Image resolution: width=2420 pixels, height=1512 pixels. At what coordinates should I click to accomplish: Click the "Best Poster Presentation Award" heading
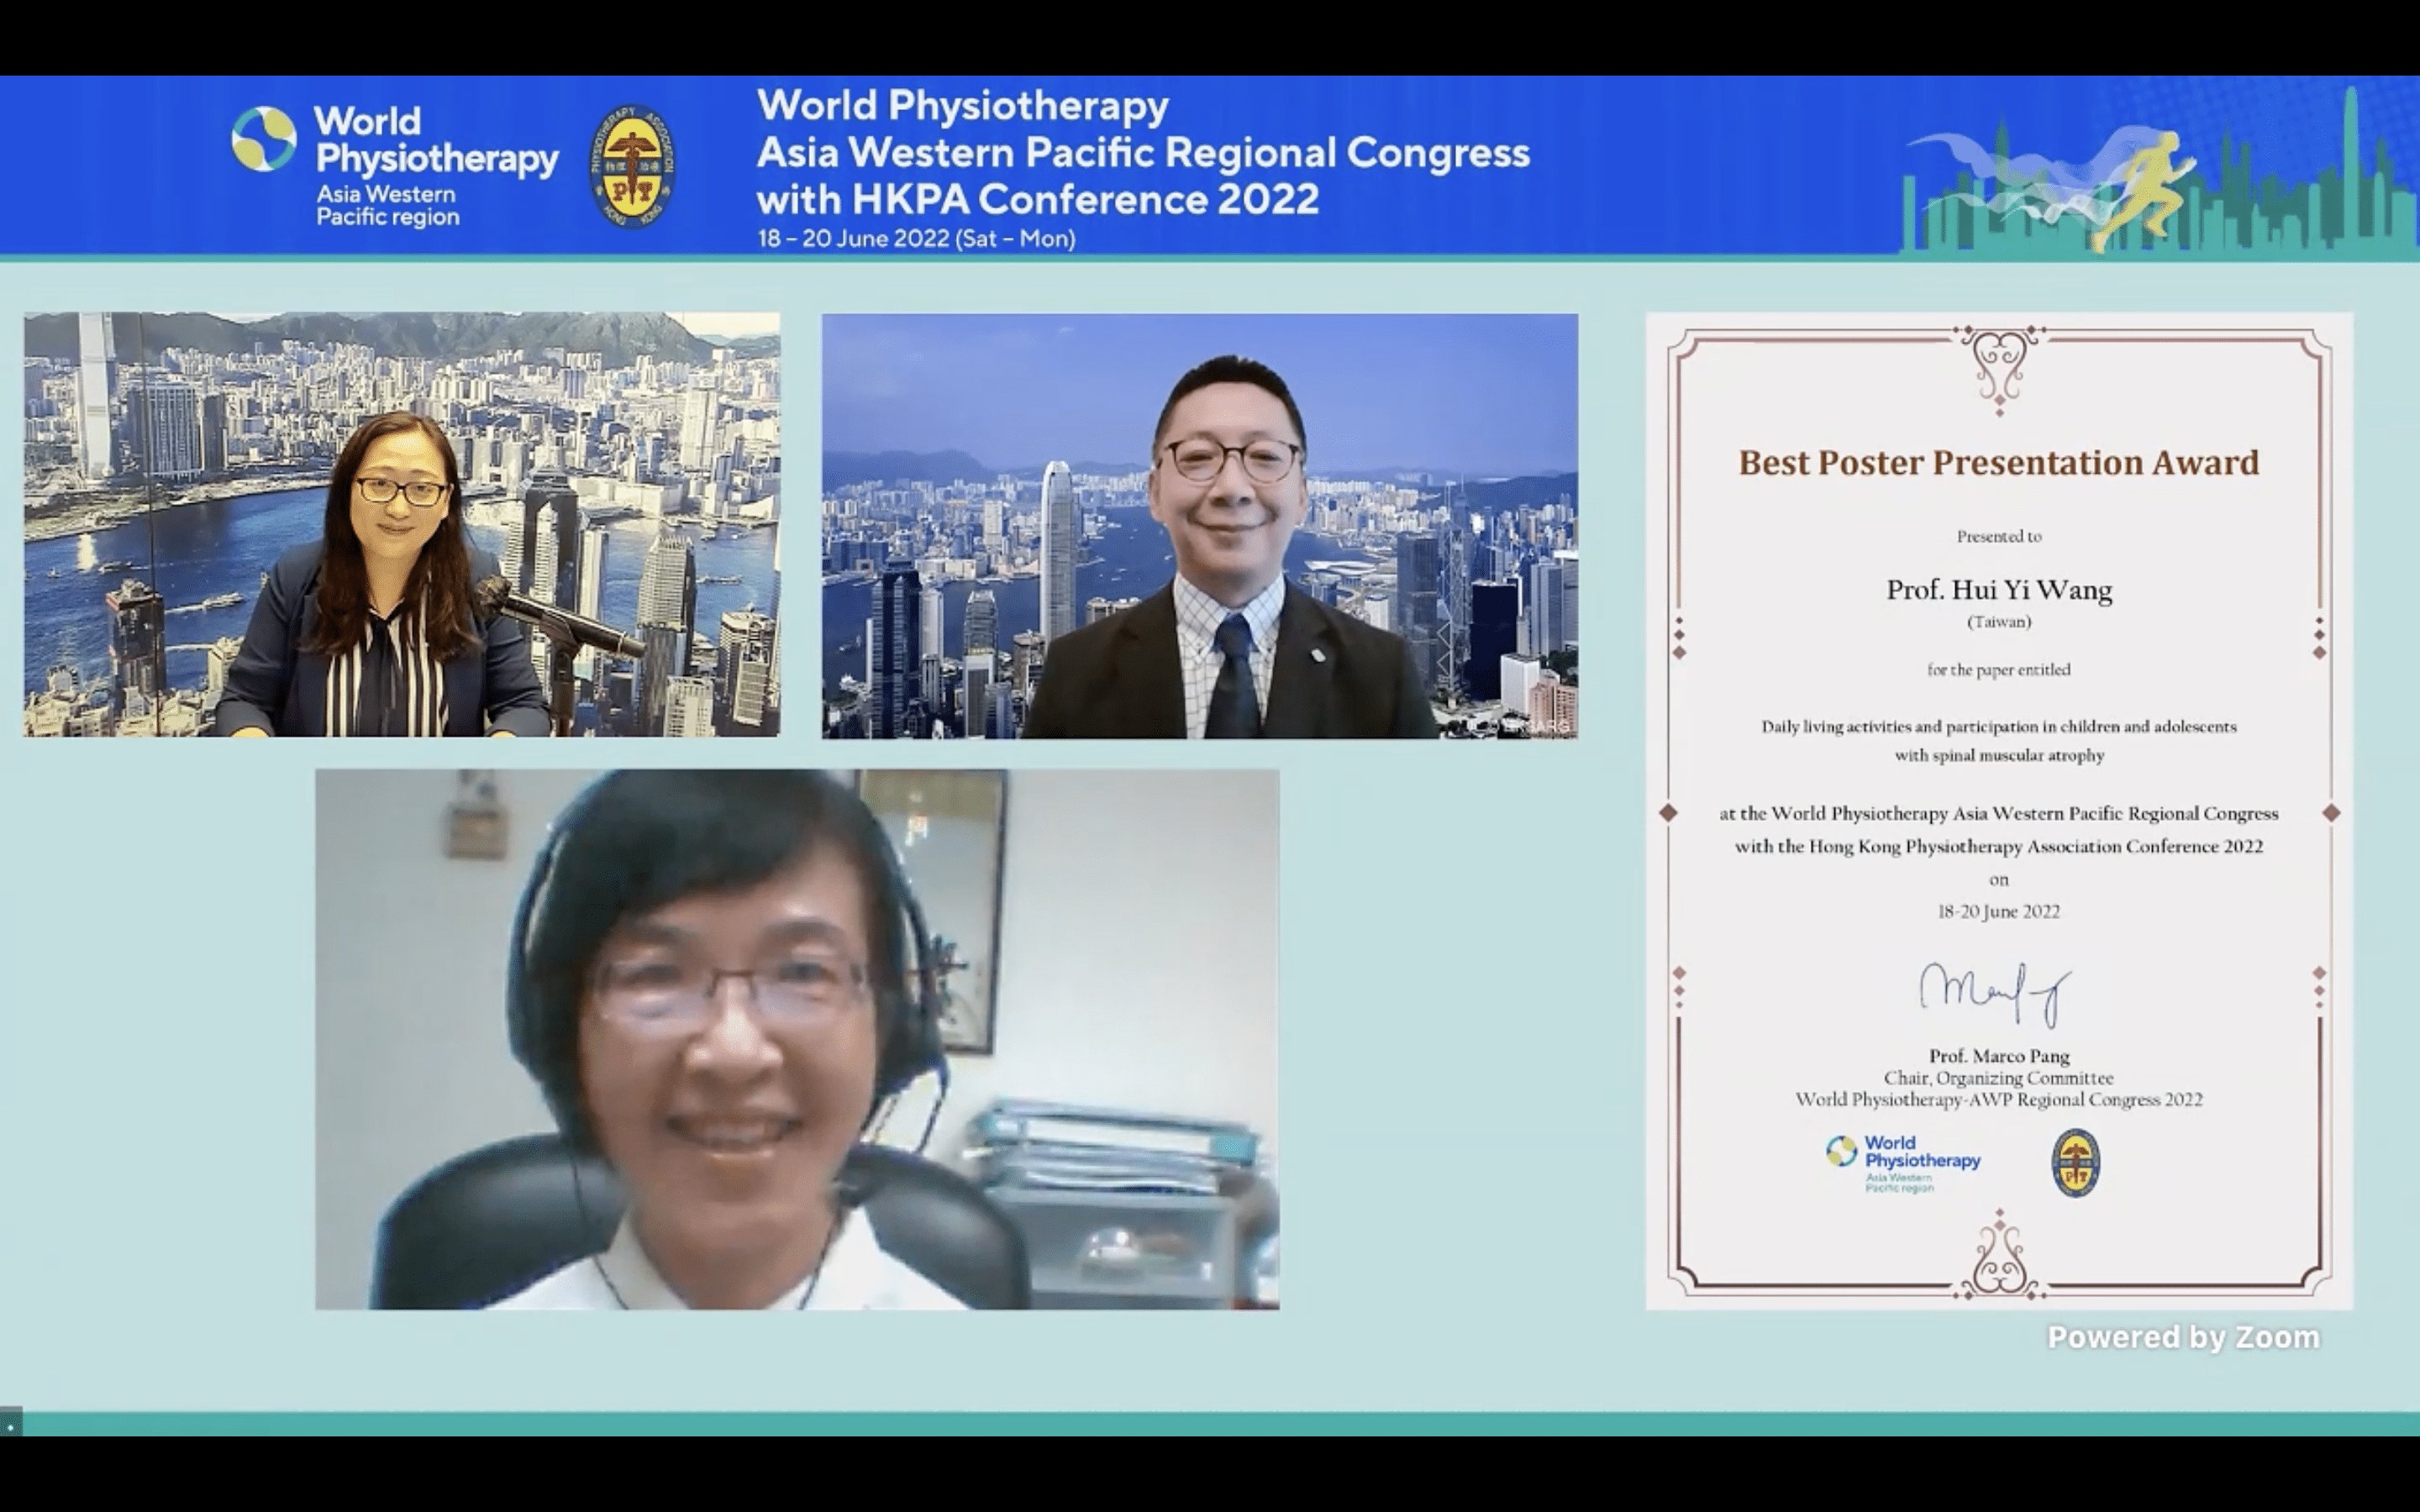click(x=1999, y=462)
